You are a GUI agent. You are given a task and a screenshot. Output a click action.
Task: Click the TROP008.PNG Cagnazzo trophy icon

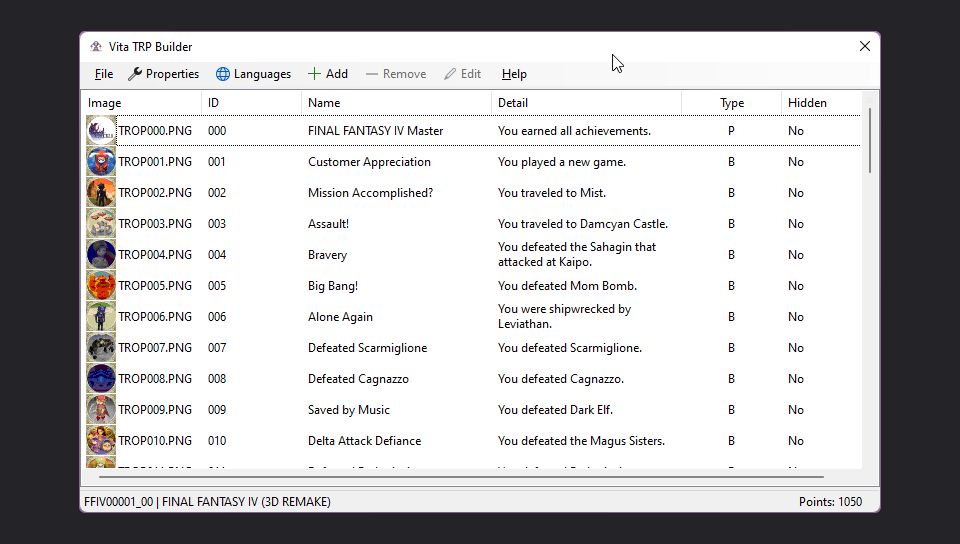pyautogui.click(x=101, y=379)
